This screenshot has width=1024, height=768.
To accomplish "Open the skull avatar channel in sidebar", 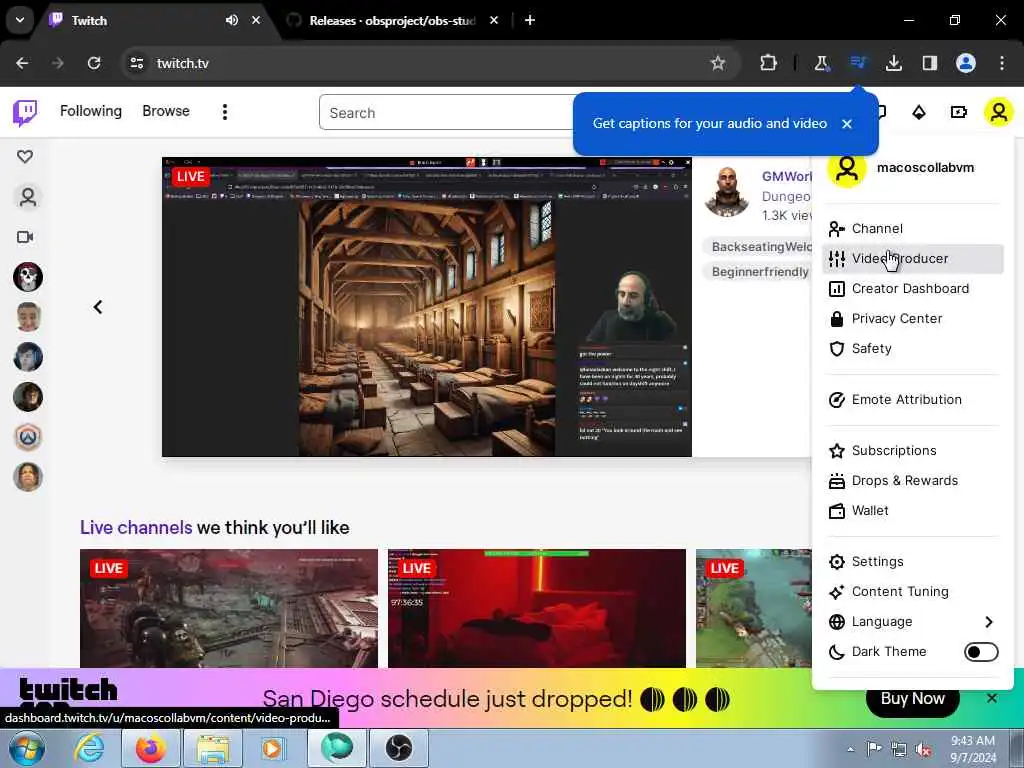I will click(x=27, y=277).
